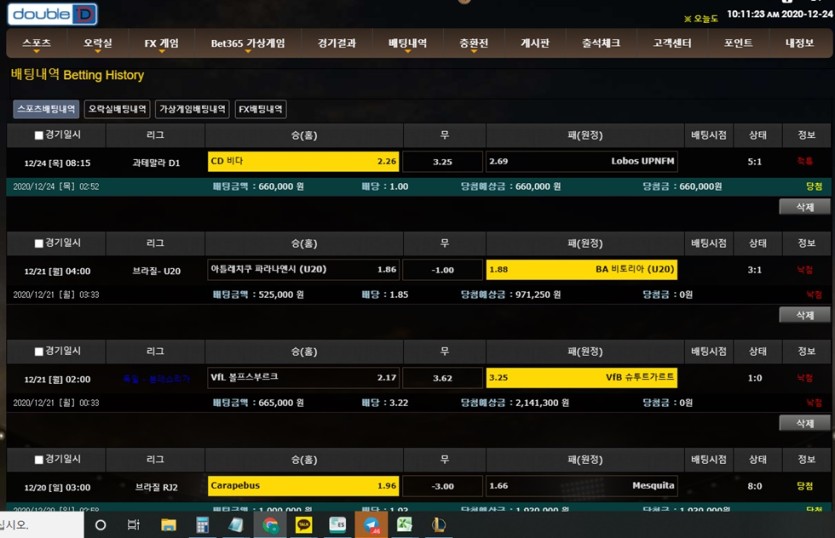Open Task View in the taskbar

point(134,525)
